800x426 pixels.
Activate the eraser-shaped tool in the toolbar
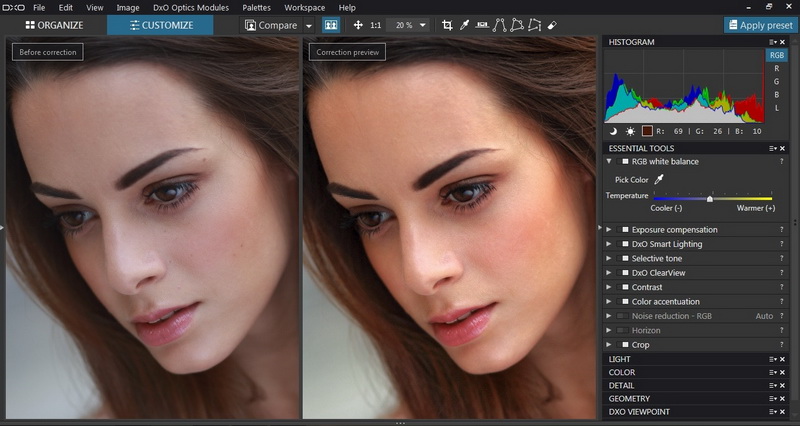coord(552,25)
